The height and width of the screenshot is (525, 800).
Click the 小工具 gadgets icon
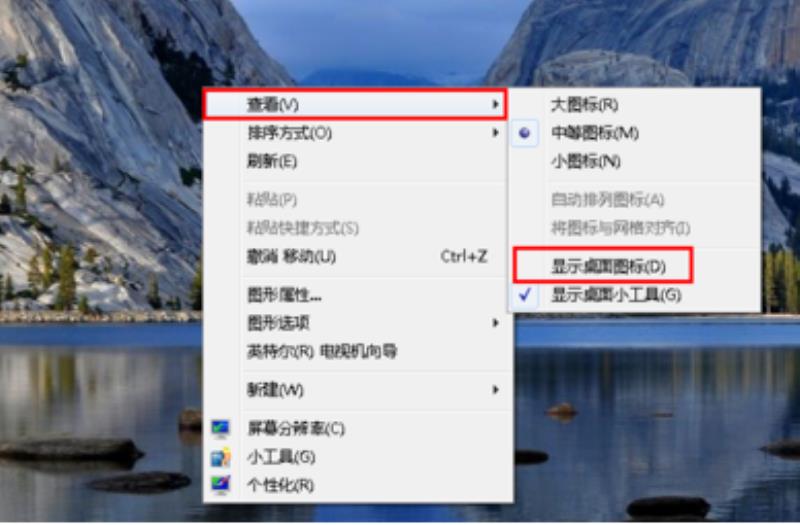click(220, 457)
